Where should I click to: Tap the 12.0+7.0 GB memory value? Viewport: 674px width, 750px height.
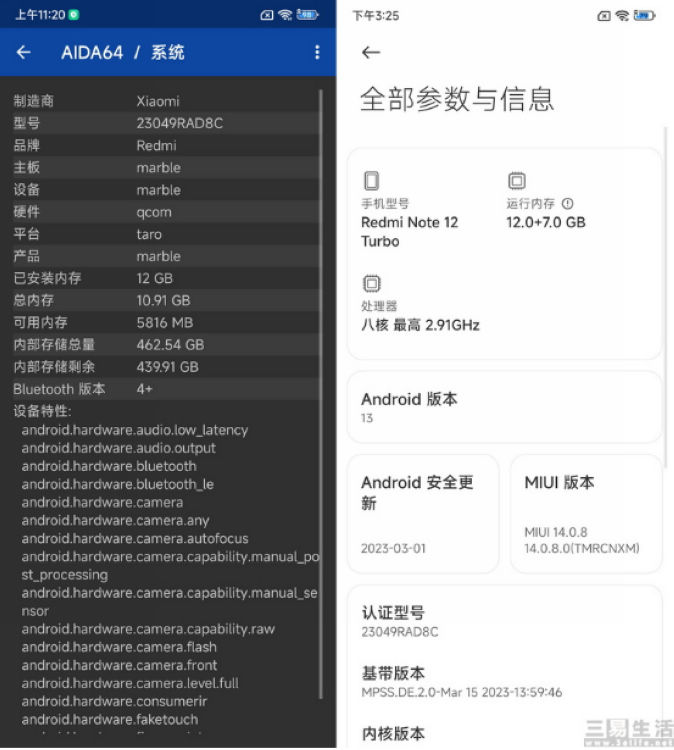coord(546,222)
